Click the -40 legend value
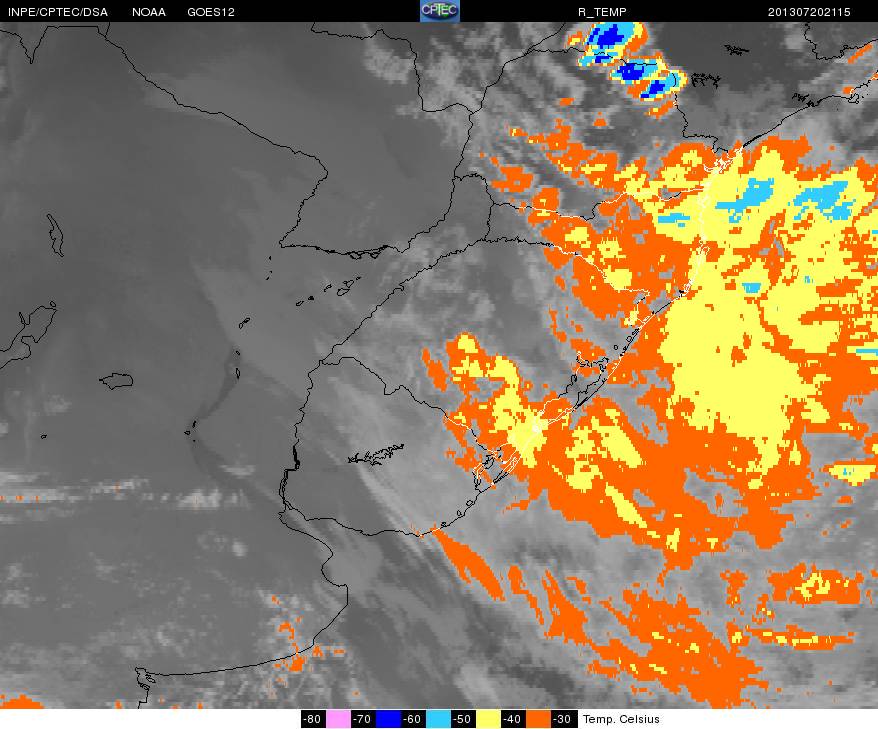Viewport: 878px width, 729px height. (x=512, y=719)
